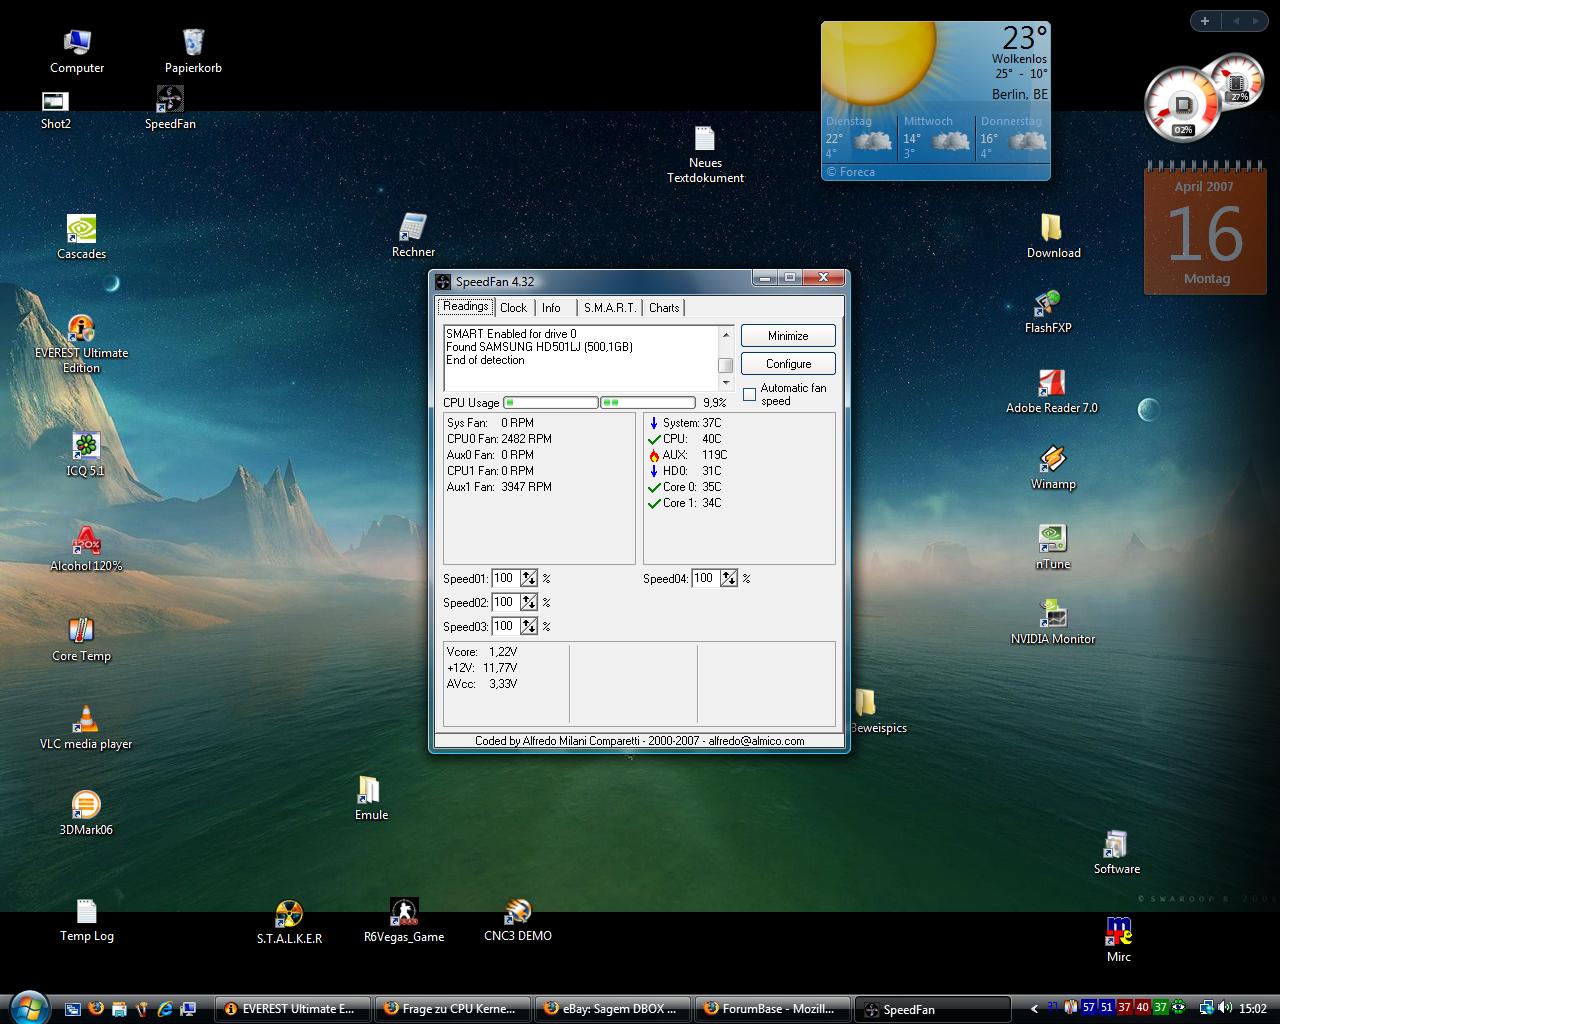Click the log scrollbar down arrow
The width and height of the screenshot is (1576, 1024).
726,383
